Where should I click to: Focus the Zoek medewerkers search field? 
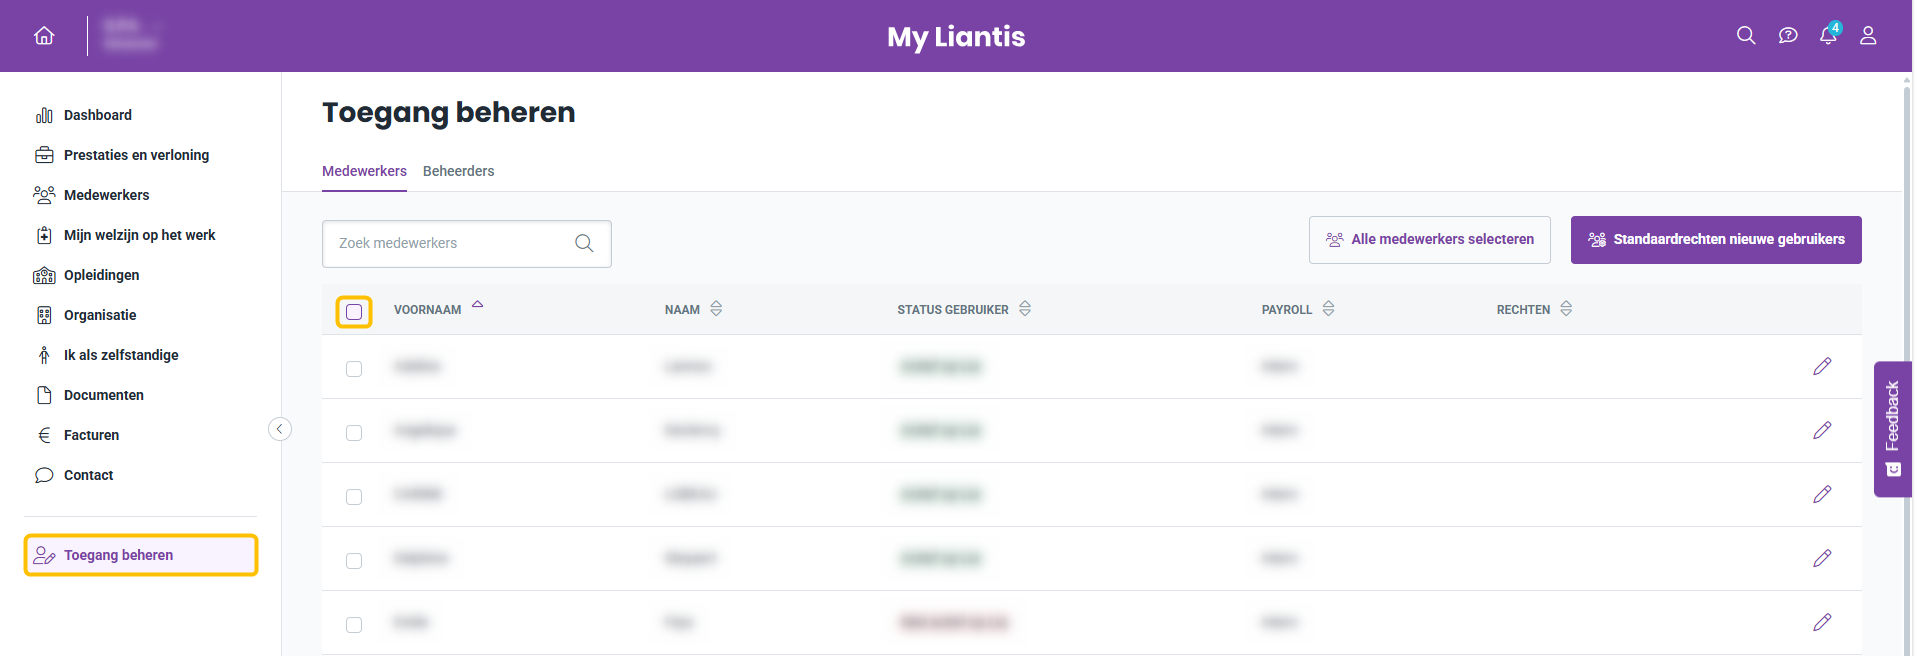tap(467, 244)
